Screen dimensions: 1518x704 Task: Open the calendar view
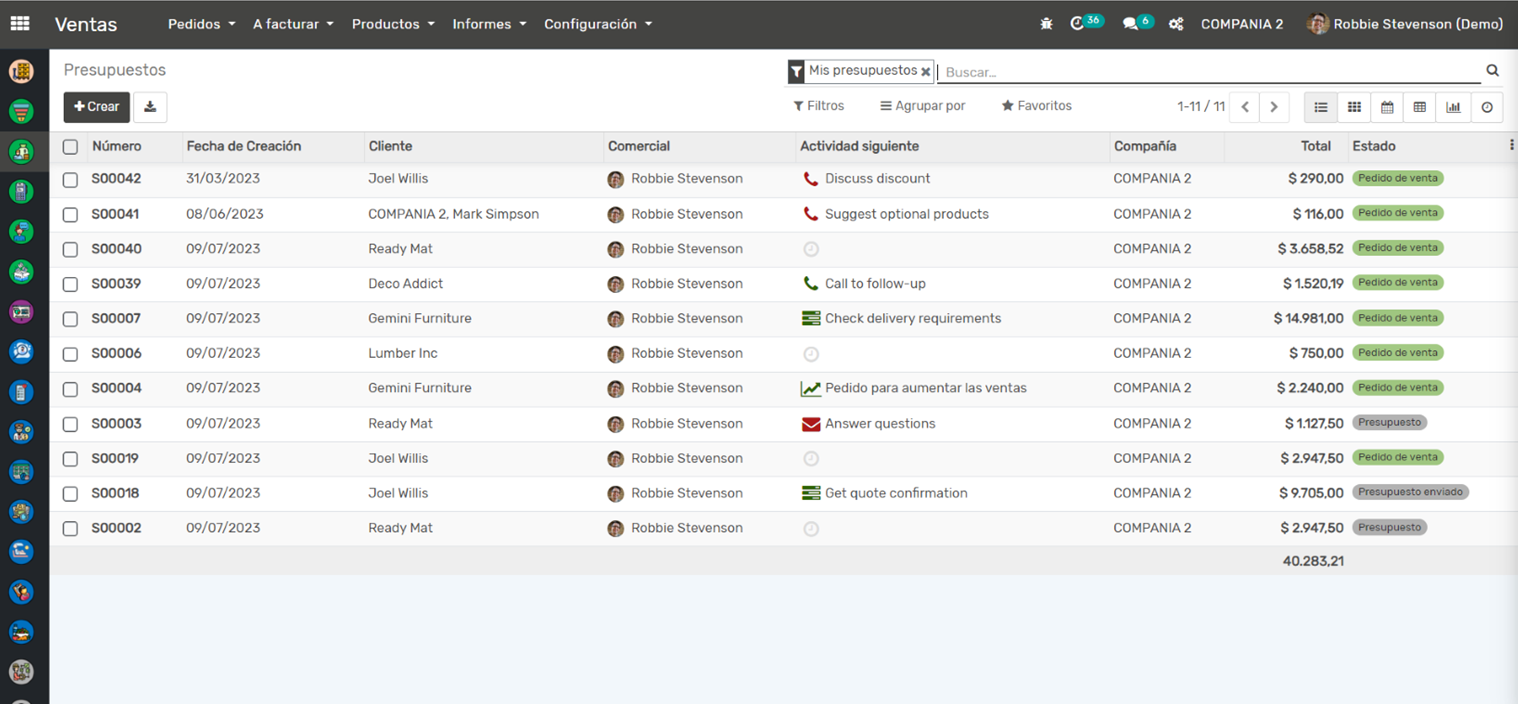1387,107
